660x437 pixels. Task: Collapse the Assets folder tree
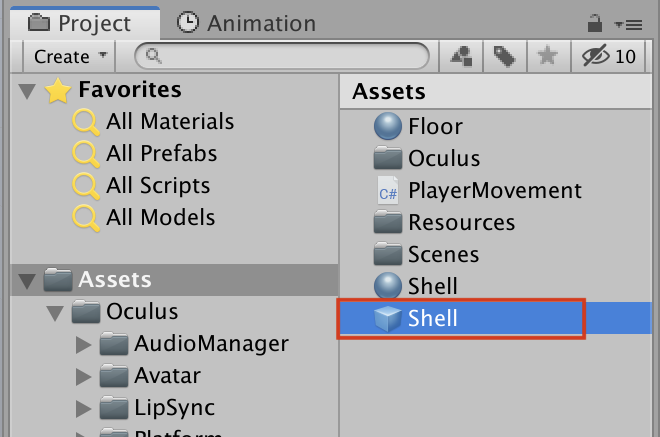[26, 280]
